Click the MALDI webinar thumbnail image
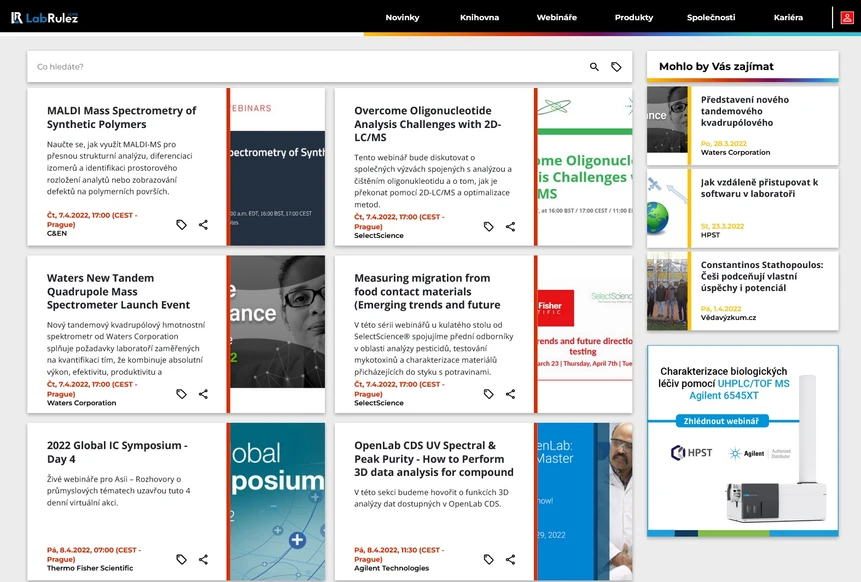This screenshot has height=582, width=861. click(x=277, y=167)
